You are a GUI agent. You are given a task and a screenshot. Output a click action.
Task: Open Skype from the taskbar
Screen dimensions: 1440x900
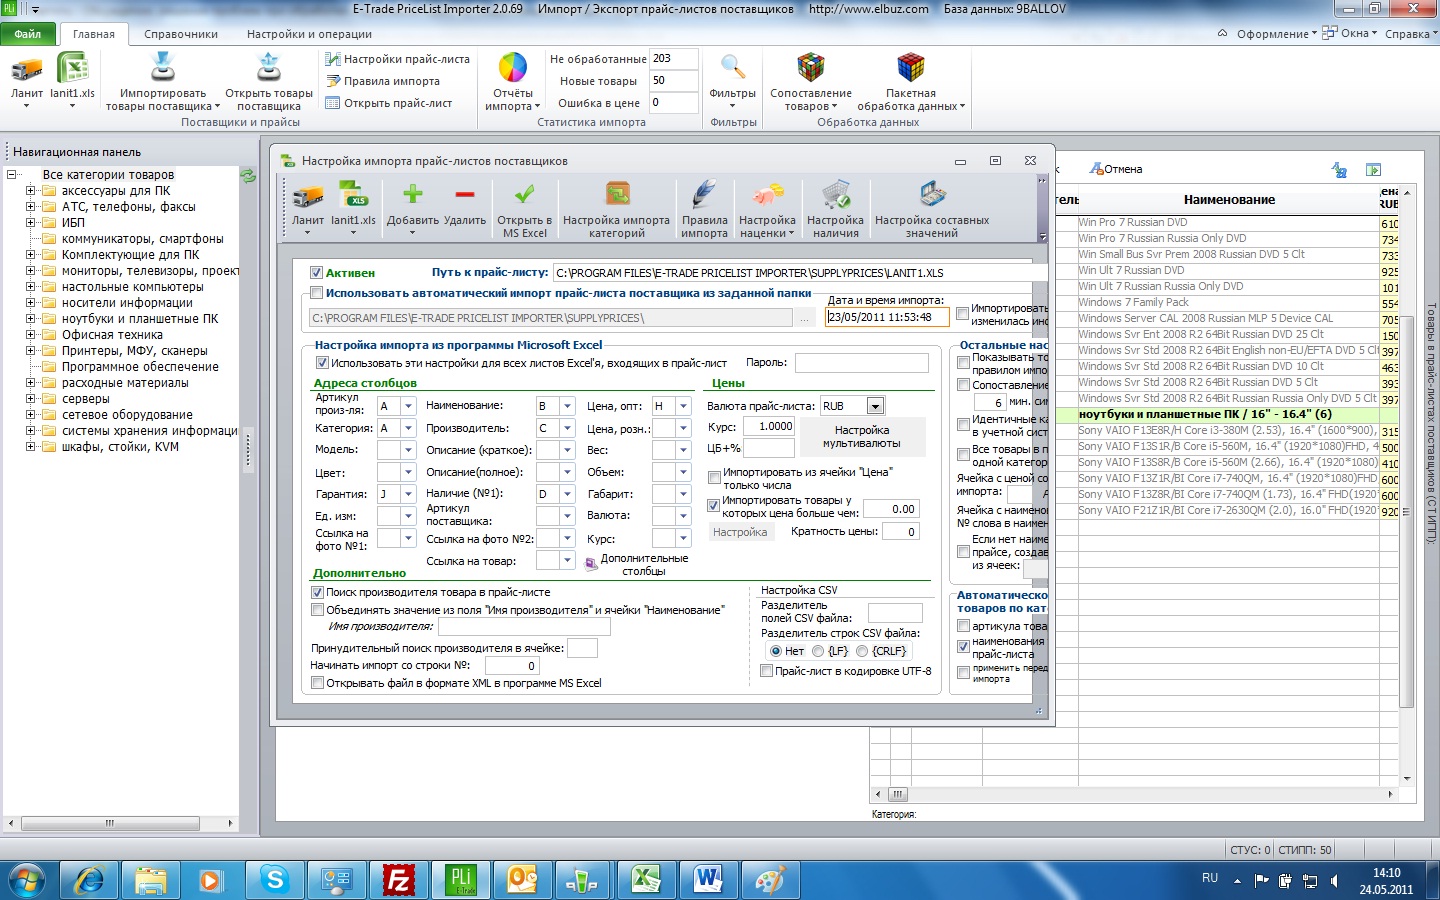point(274,880)
